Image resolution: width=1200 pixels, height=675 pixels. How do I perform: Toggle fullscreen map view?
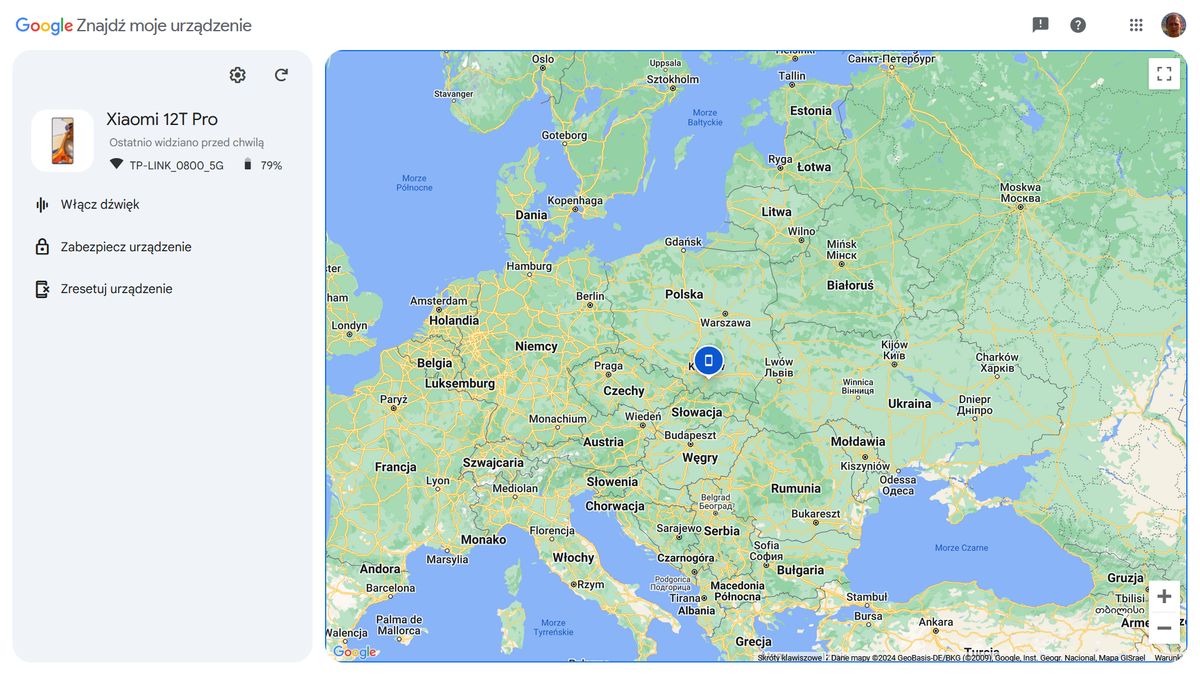[x=1164, y=74]
